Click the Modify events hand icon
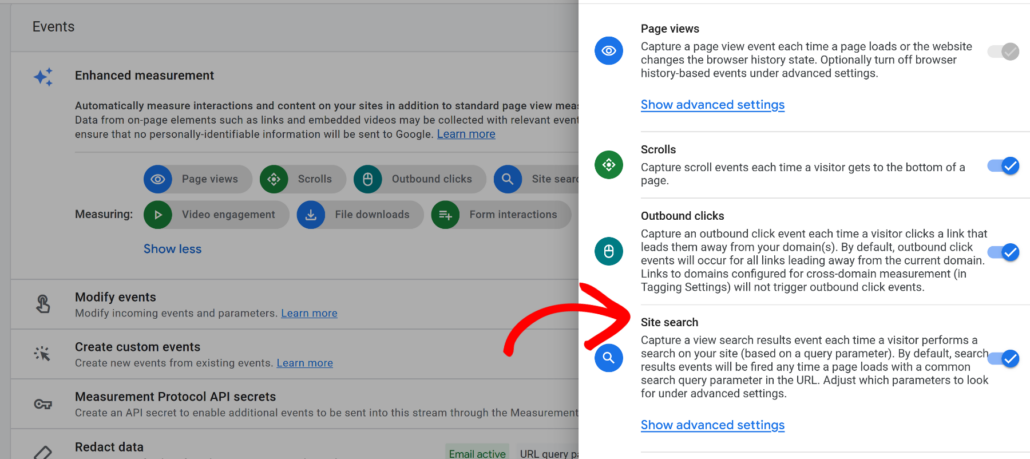 (x=43, y=304)
